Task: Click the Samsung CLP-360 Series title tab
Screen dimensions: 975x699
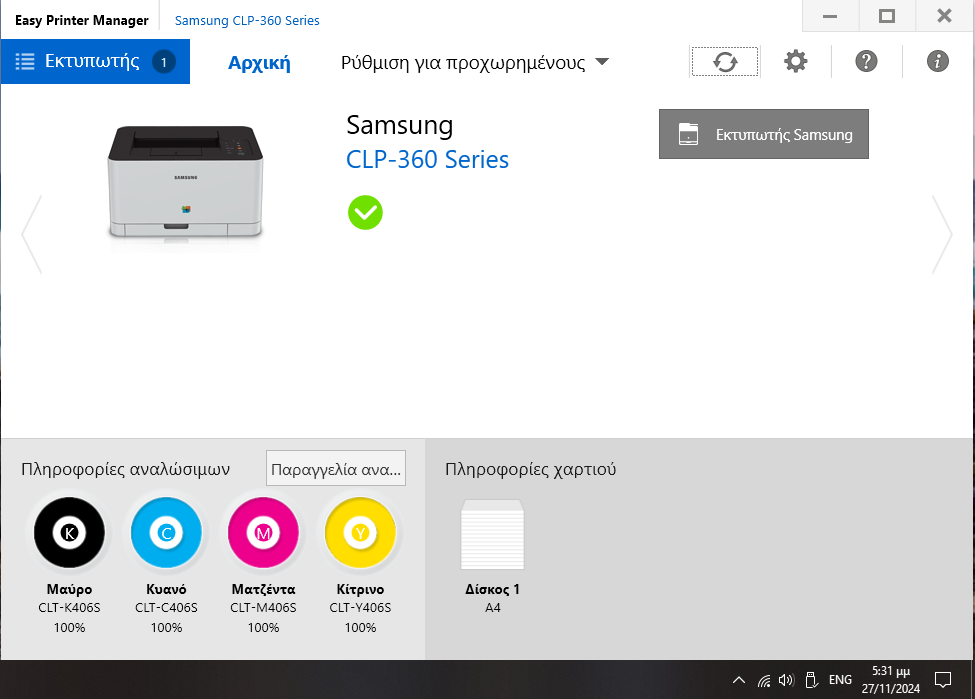Action: [x=247, y=21]
